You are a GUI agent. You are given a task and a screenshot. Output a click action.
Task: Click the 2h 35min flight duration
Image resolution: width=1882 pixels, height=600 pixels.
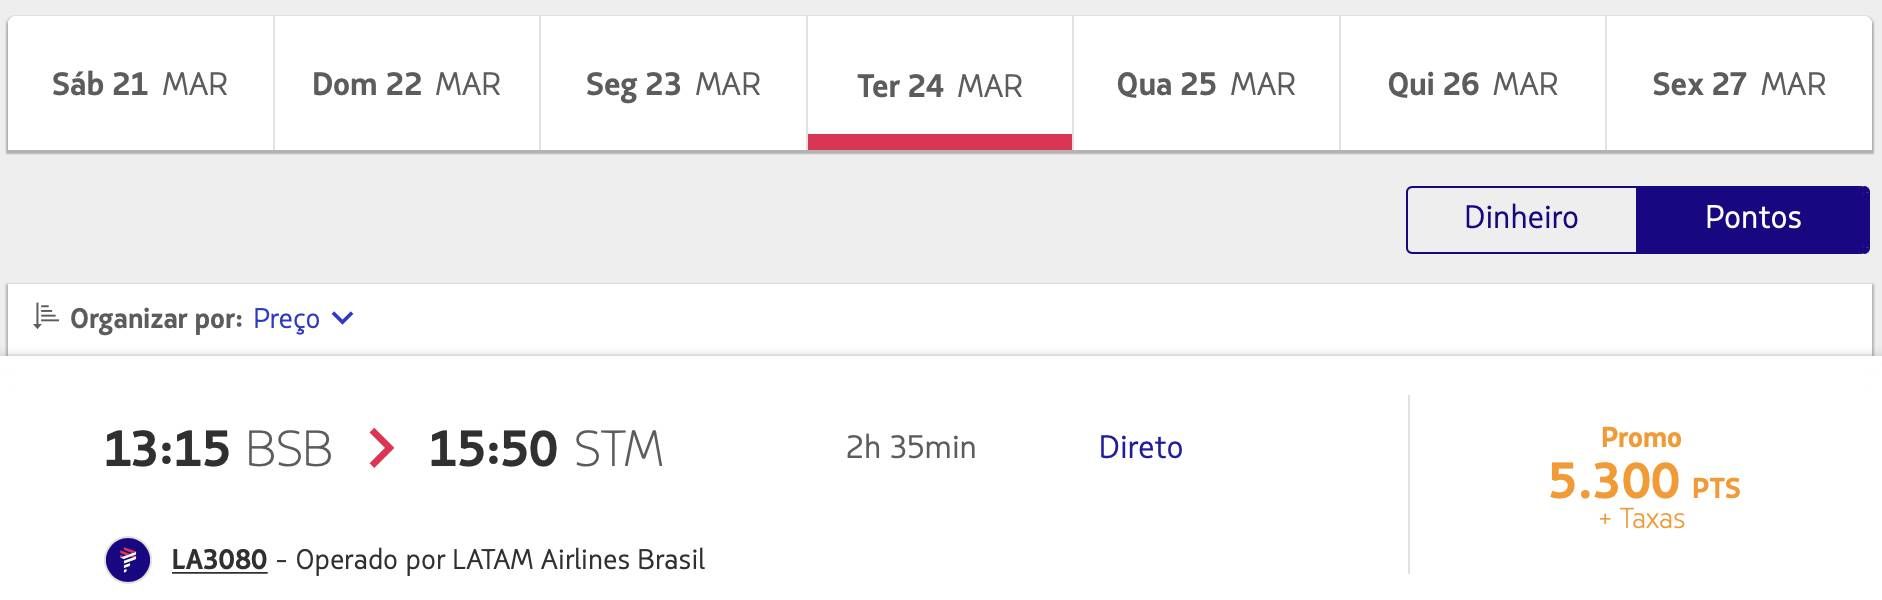coord(911,447)
